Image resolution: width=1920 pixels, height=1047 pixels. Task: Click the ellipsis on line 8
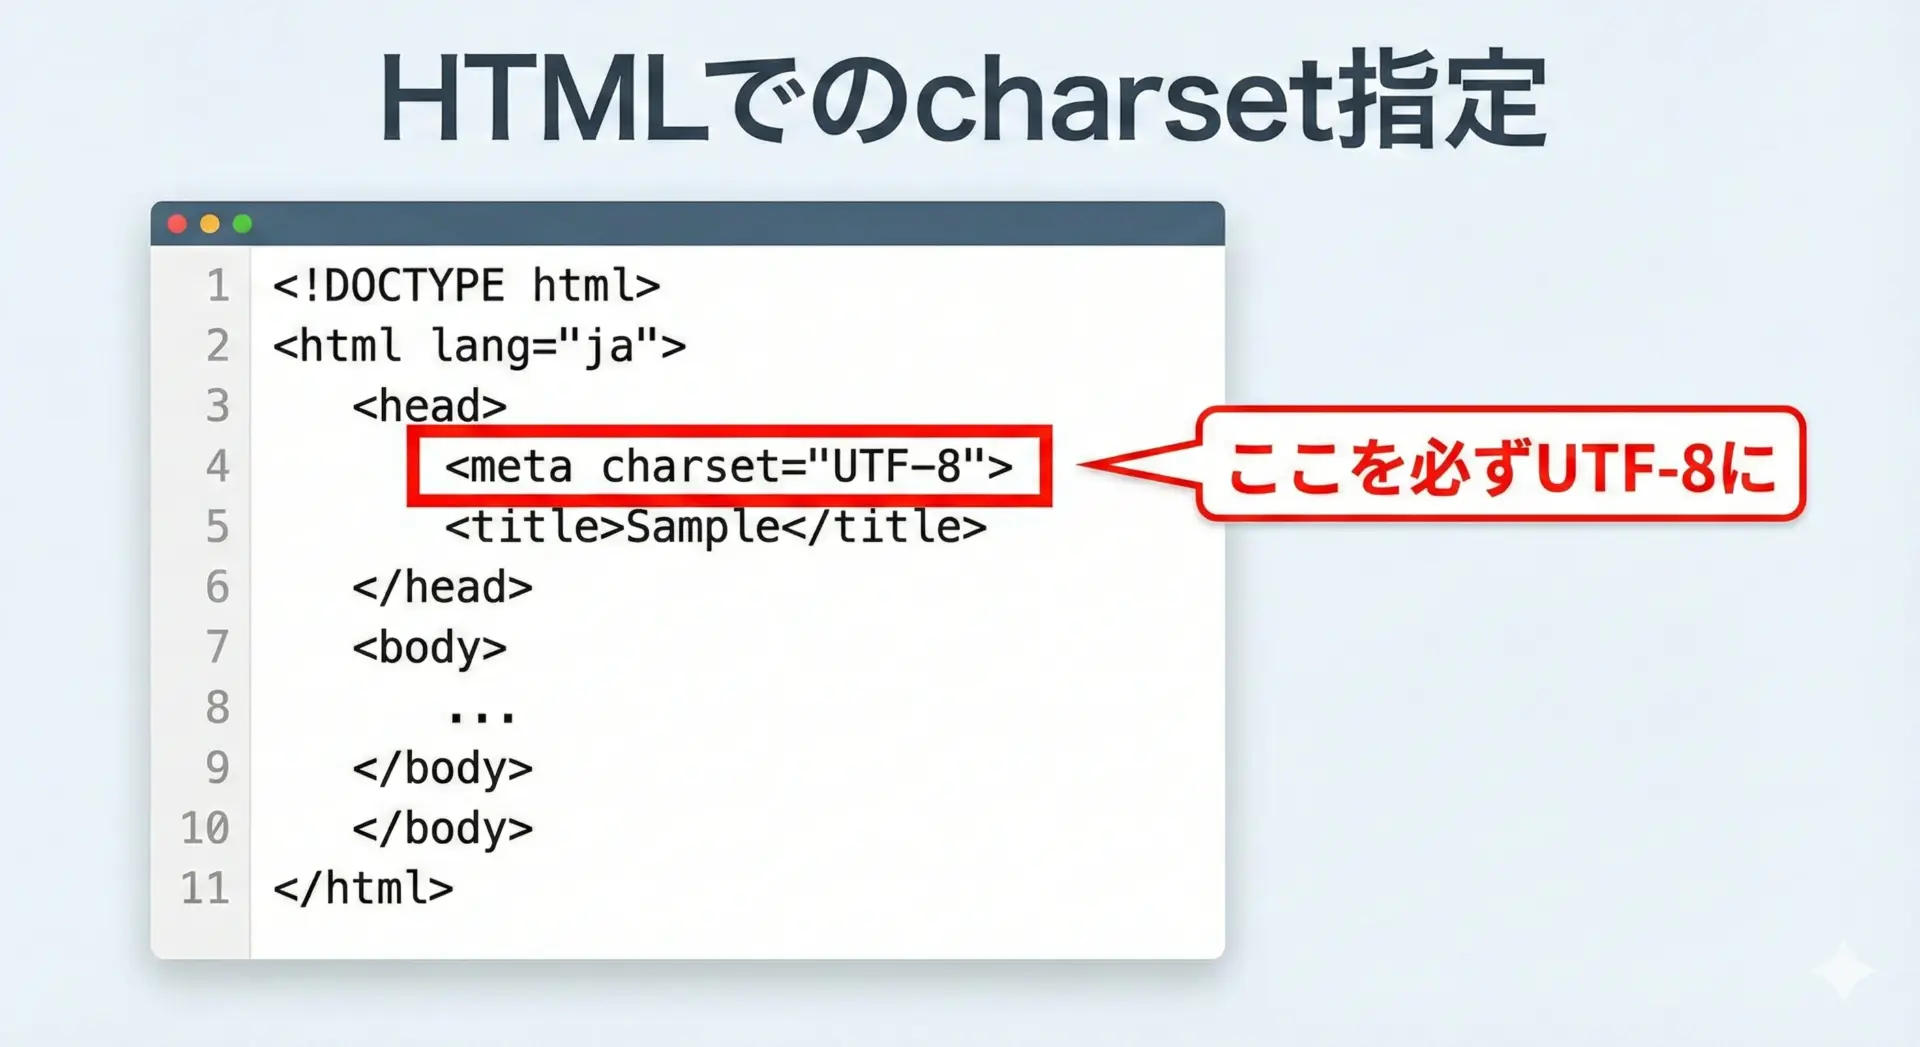click(481, 714)
